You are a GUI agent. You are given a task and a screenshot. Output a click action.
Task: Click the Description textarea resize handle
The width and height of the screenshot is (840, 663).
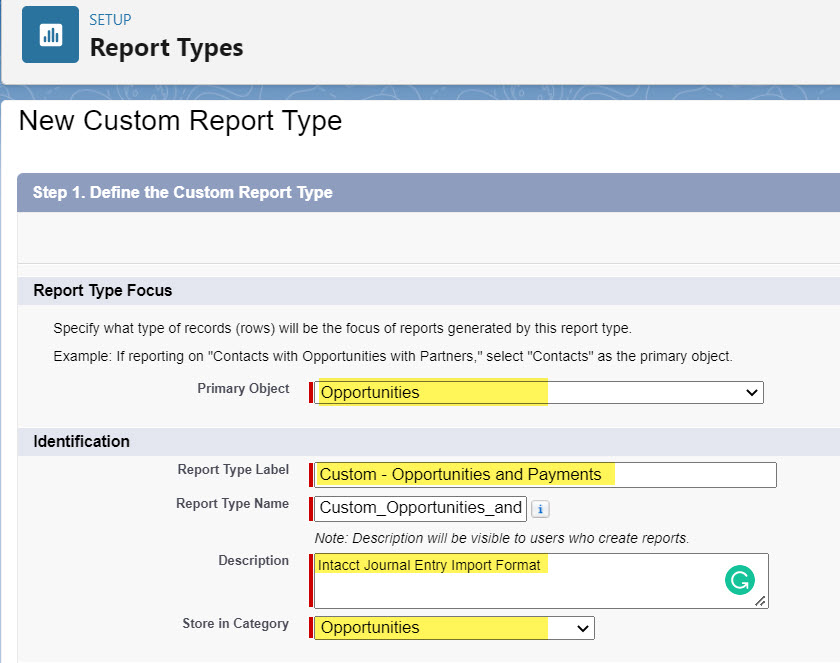click(x=761, y=601)
